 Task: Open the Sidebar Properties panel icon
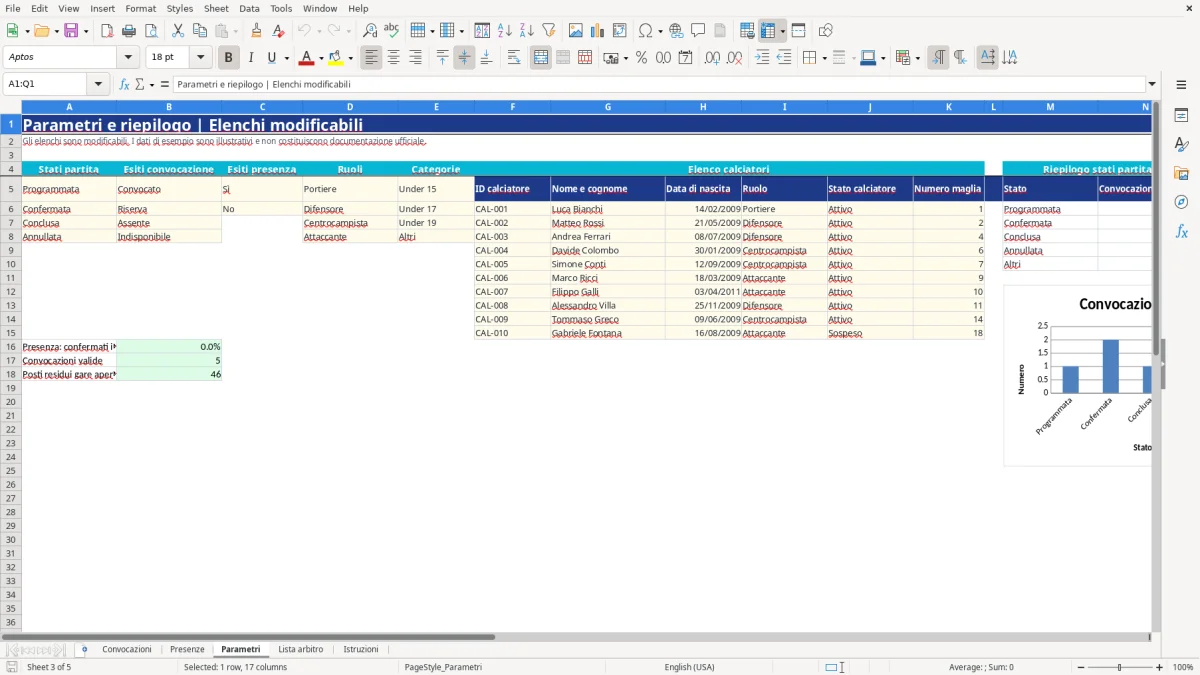1181,115
